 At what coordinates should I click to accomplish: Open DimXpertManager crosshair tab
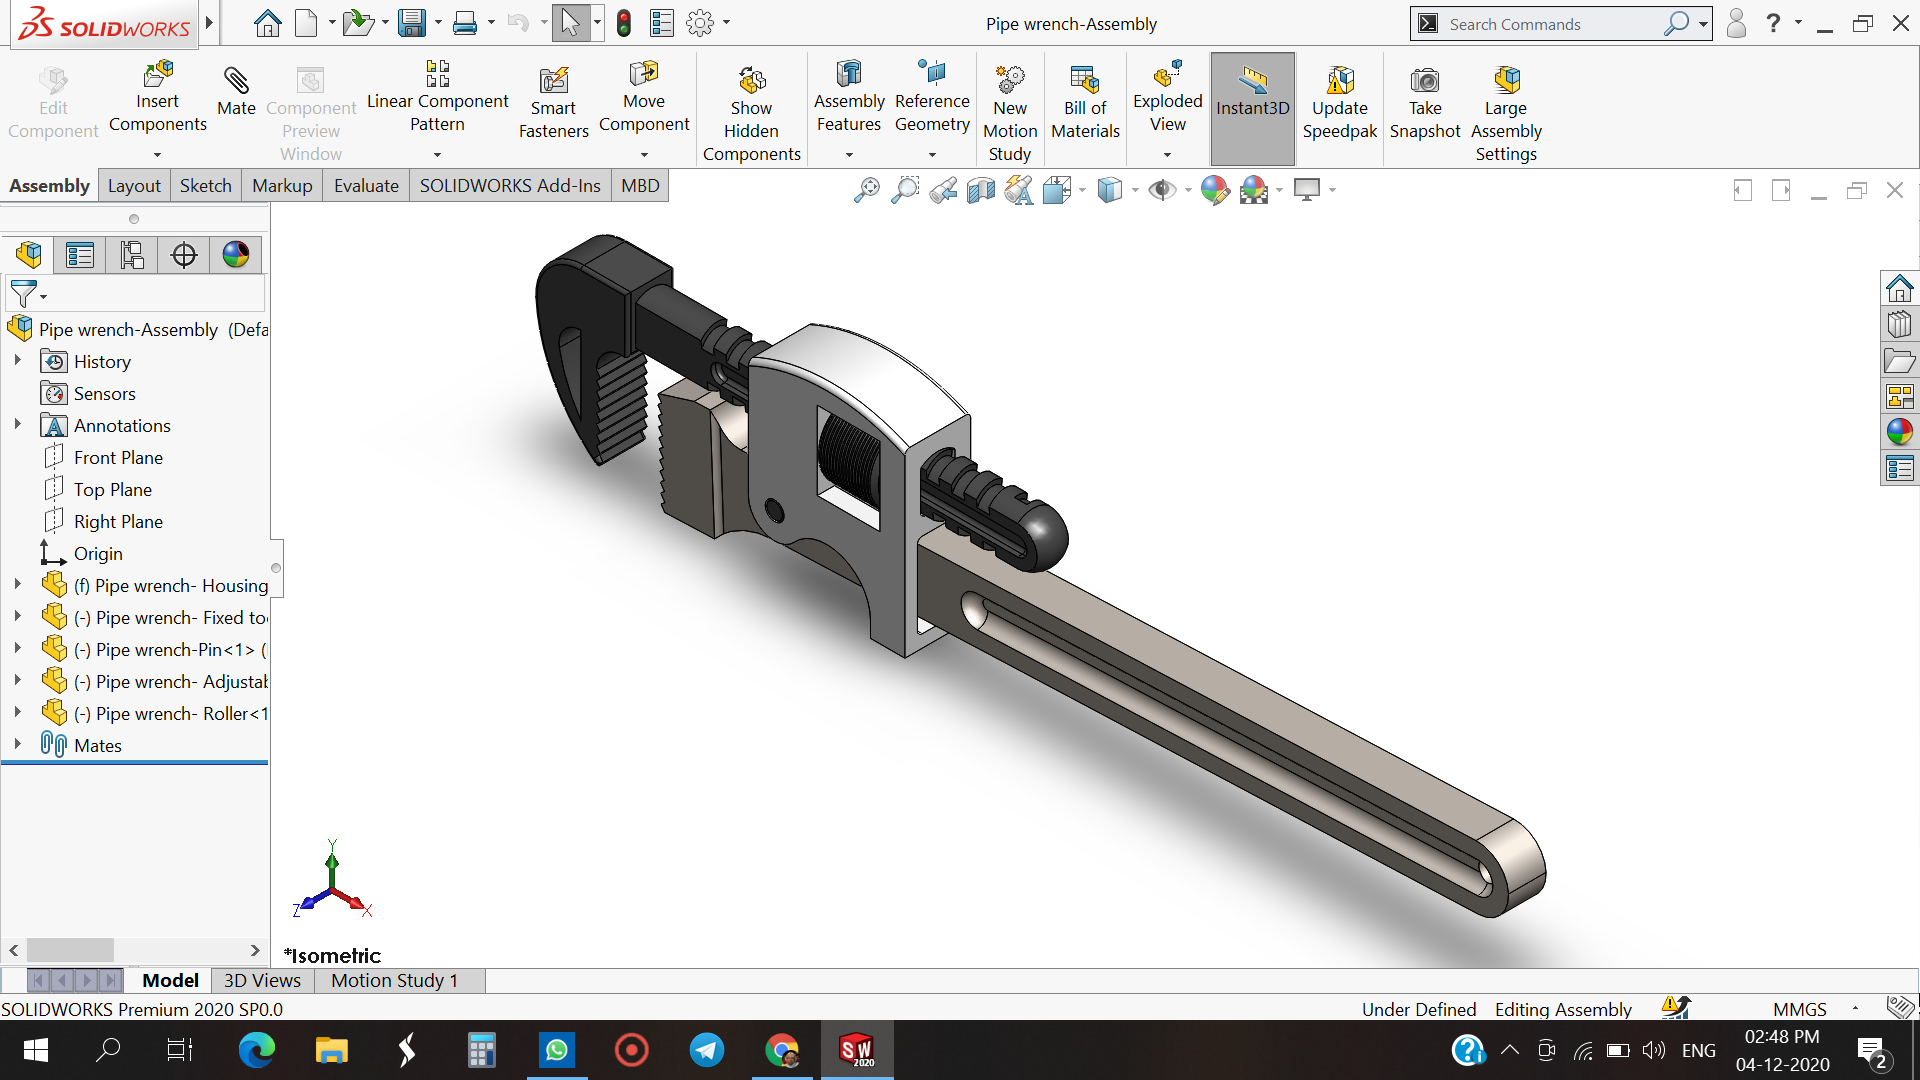click(x=184, y=255)
